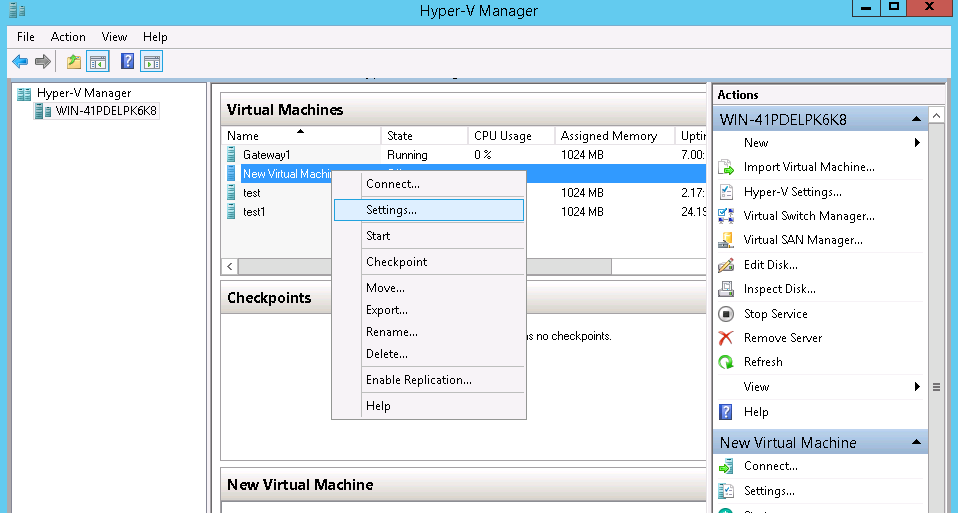The image size is (958, 513).
Task: Click the Hyper-V Manager tree root icon
Action: (24, 93)
